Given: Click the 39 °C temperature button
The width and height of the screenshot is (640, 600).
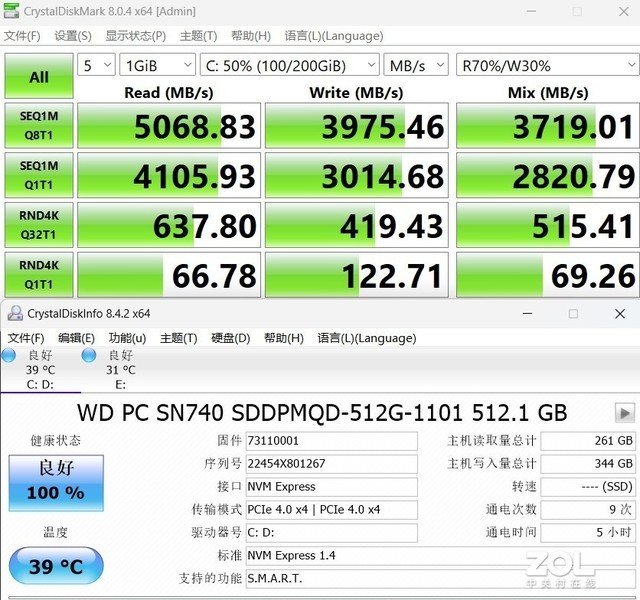Looking at the screenshot, I should click(x=56, y=566).
